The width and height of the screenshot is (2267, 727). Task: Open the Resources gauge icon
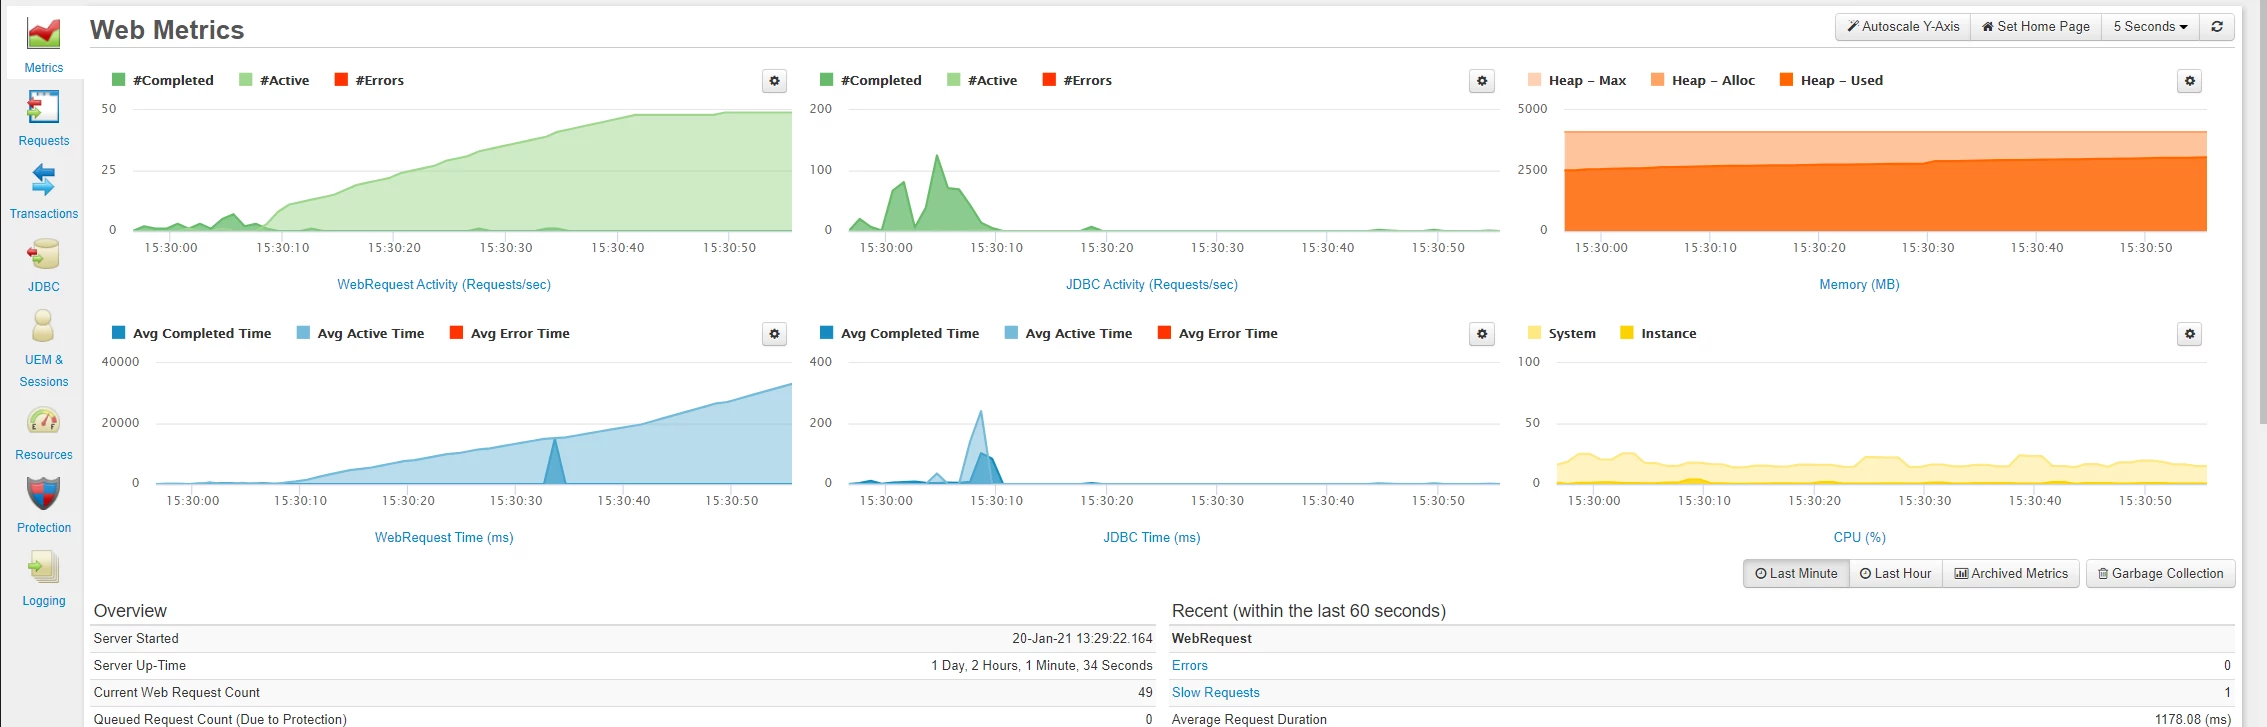pyautogui.click(x=43, y=420)
